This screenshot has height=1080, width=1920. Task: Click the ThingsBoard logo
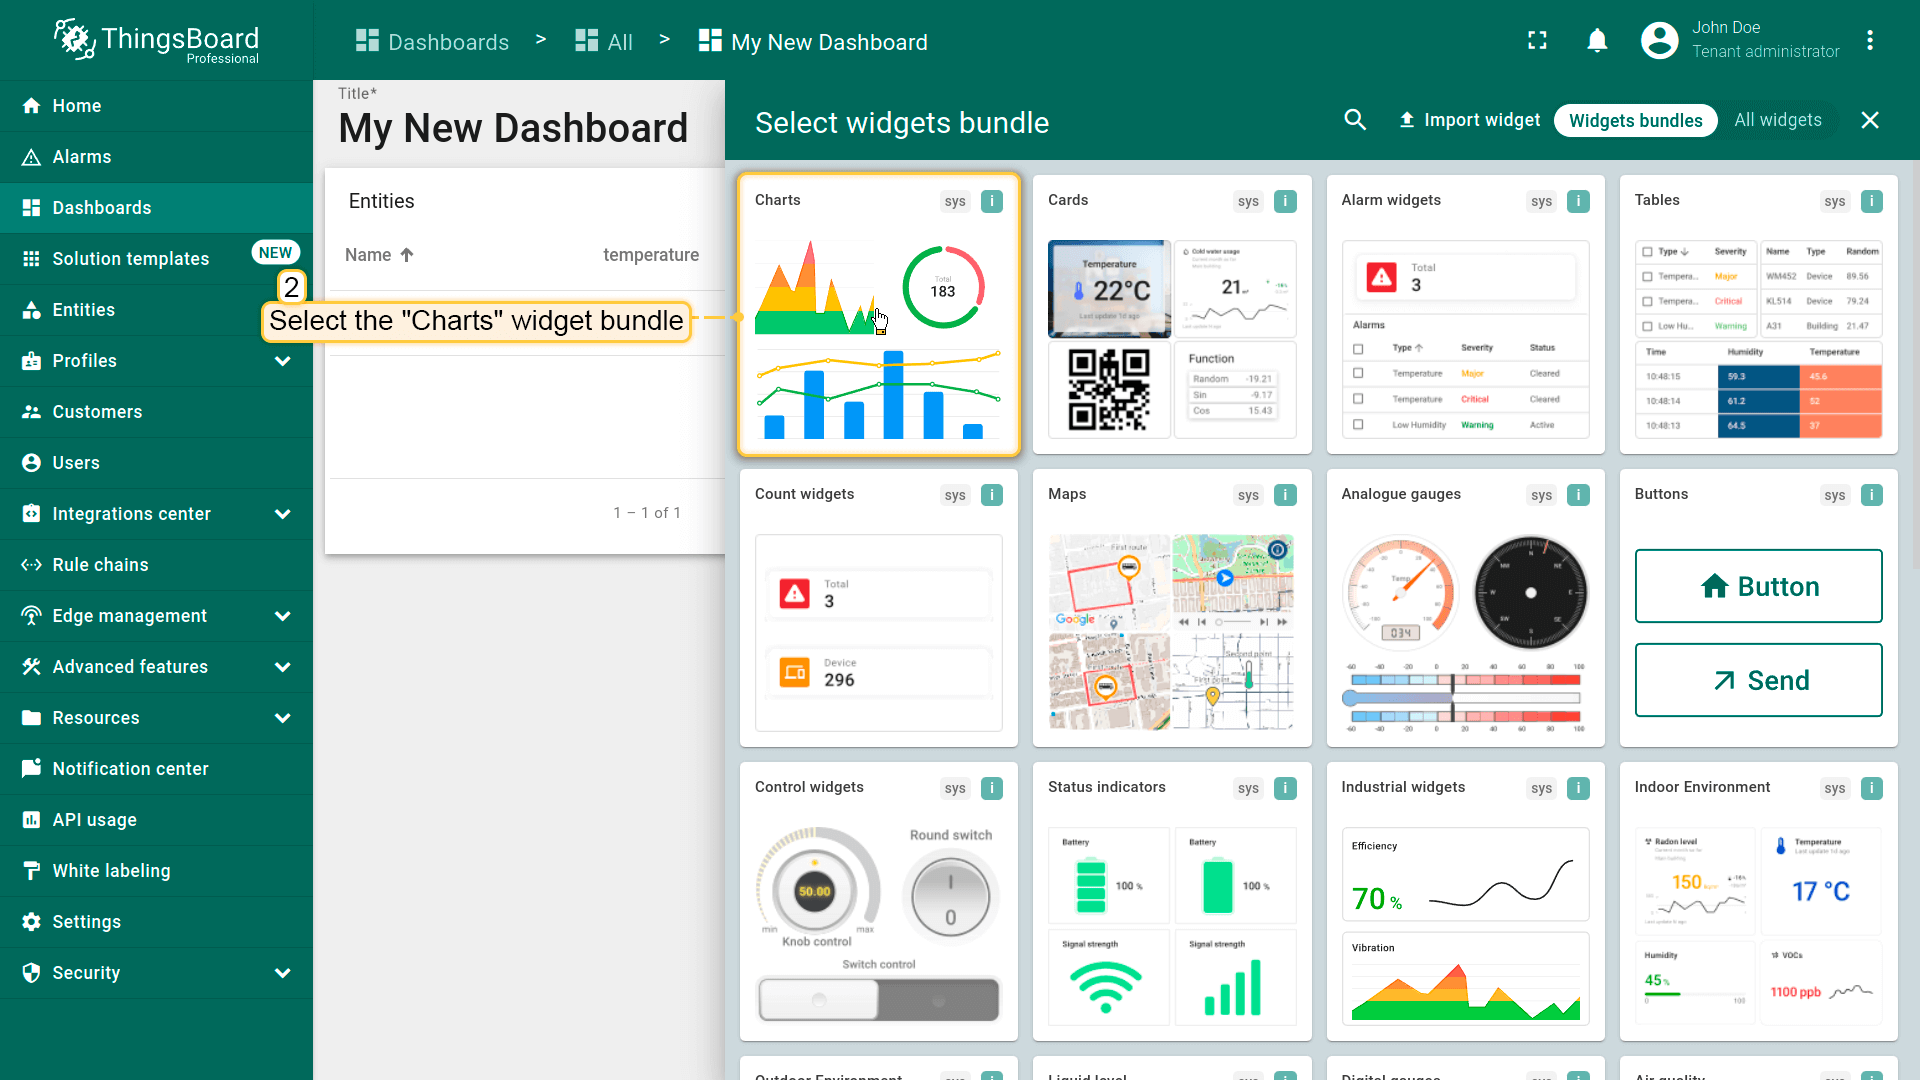pos(156,41)
